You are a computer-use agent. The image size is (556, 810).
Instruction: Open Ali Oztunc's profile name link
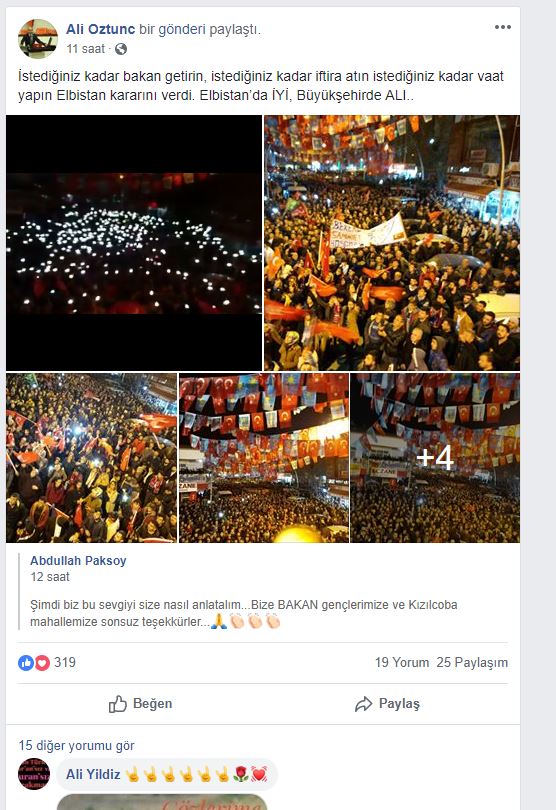pyautogui.click(x=100, y=29)
